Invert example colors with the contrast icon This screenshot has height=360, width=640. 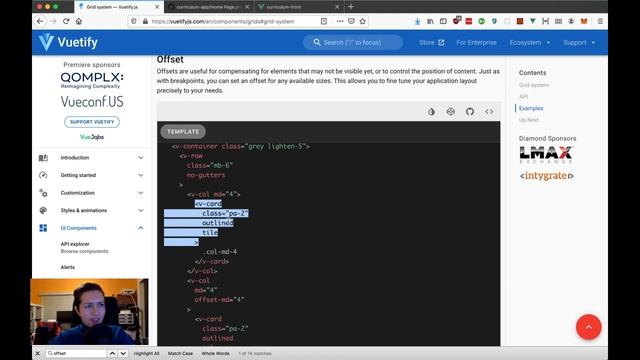pos(431,111)
